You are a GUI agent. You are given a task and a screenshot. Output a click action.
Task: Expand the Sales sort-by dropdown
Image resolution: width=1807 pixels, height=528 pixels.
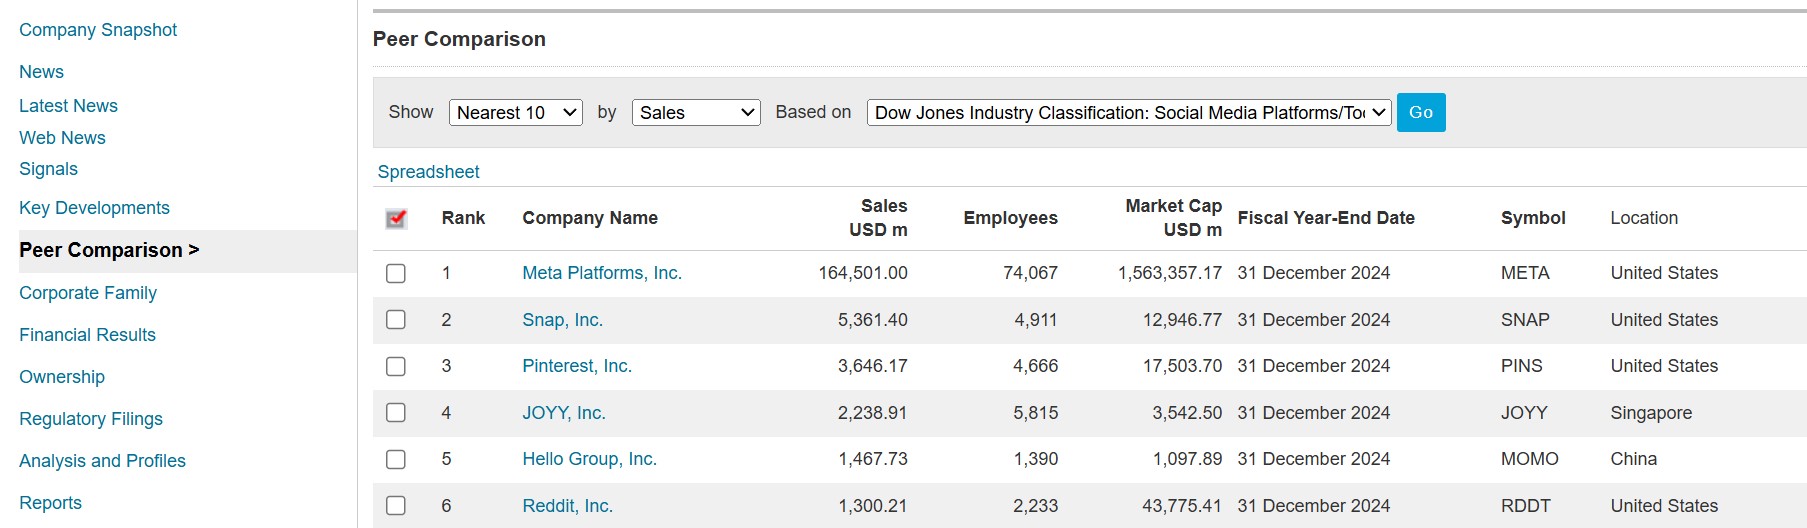[695, 113]
